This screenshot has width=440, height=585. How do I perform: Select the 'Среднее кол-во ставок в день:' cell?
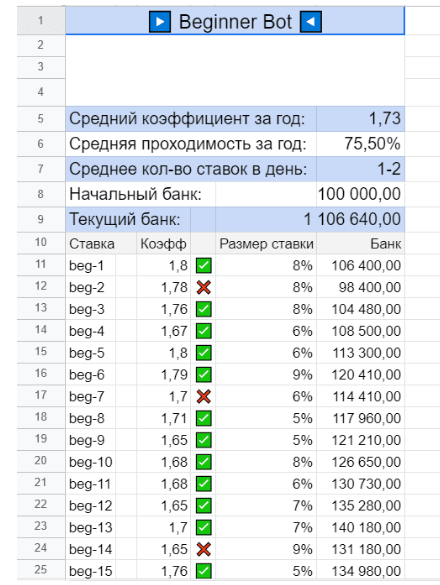point(191,169)
